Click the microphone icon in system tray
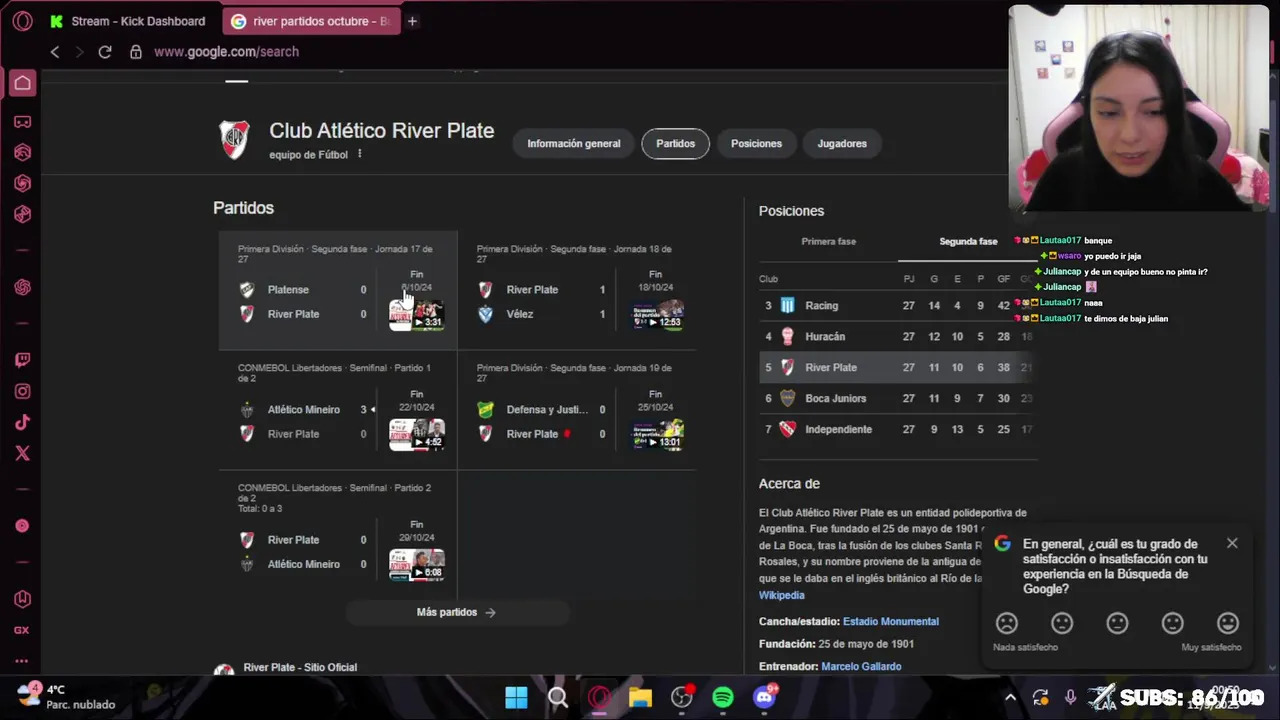 1070,697
